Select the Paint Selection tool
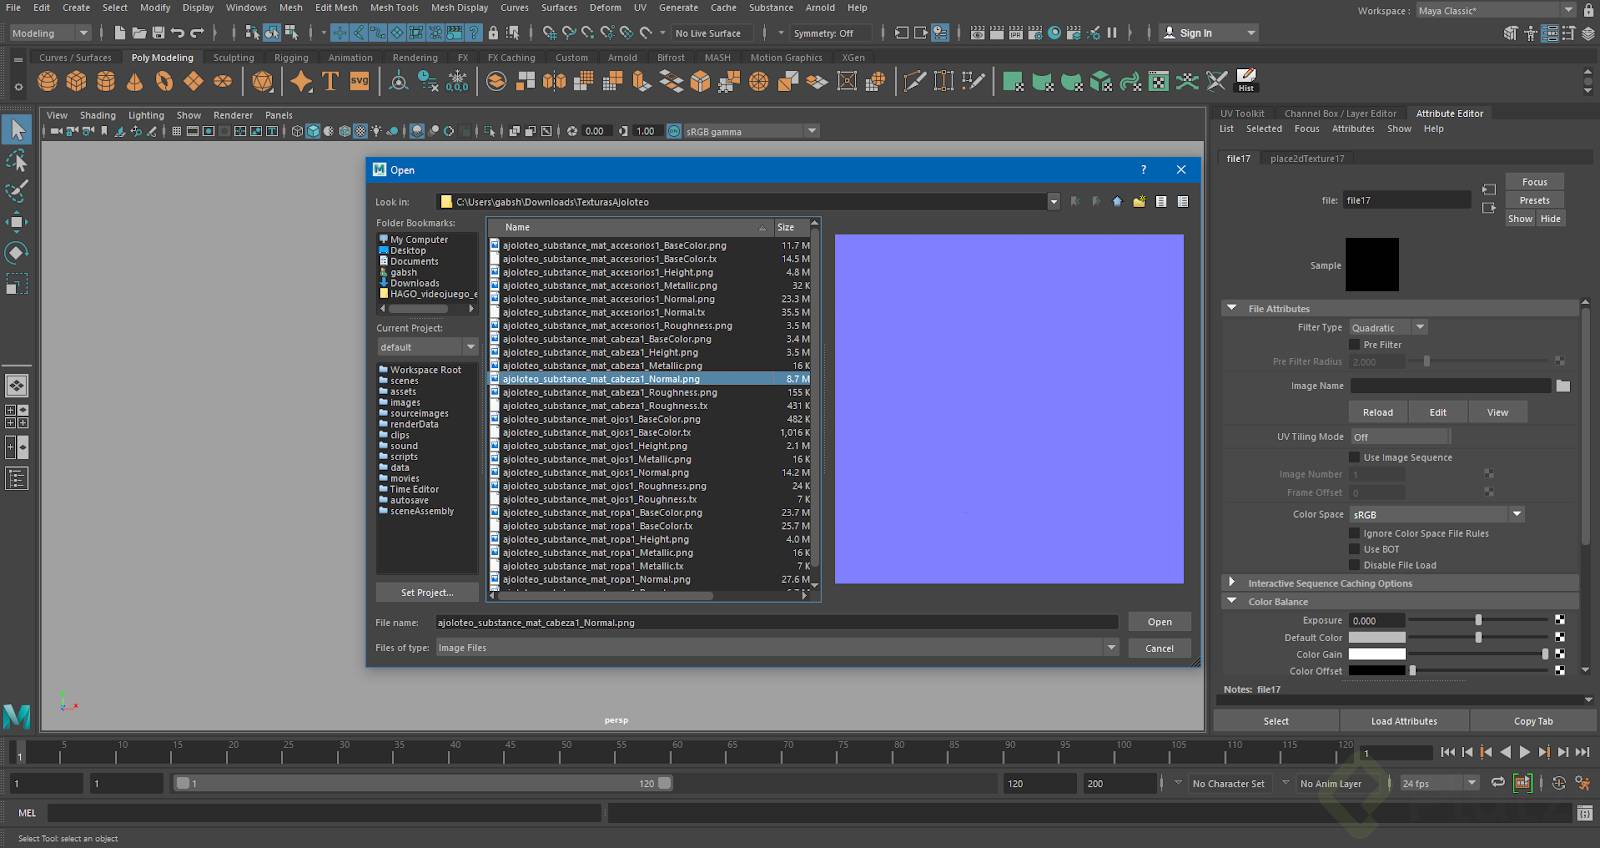Viewport: 1600px width, 848px height. 17,191
